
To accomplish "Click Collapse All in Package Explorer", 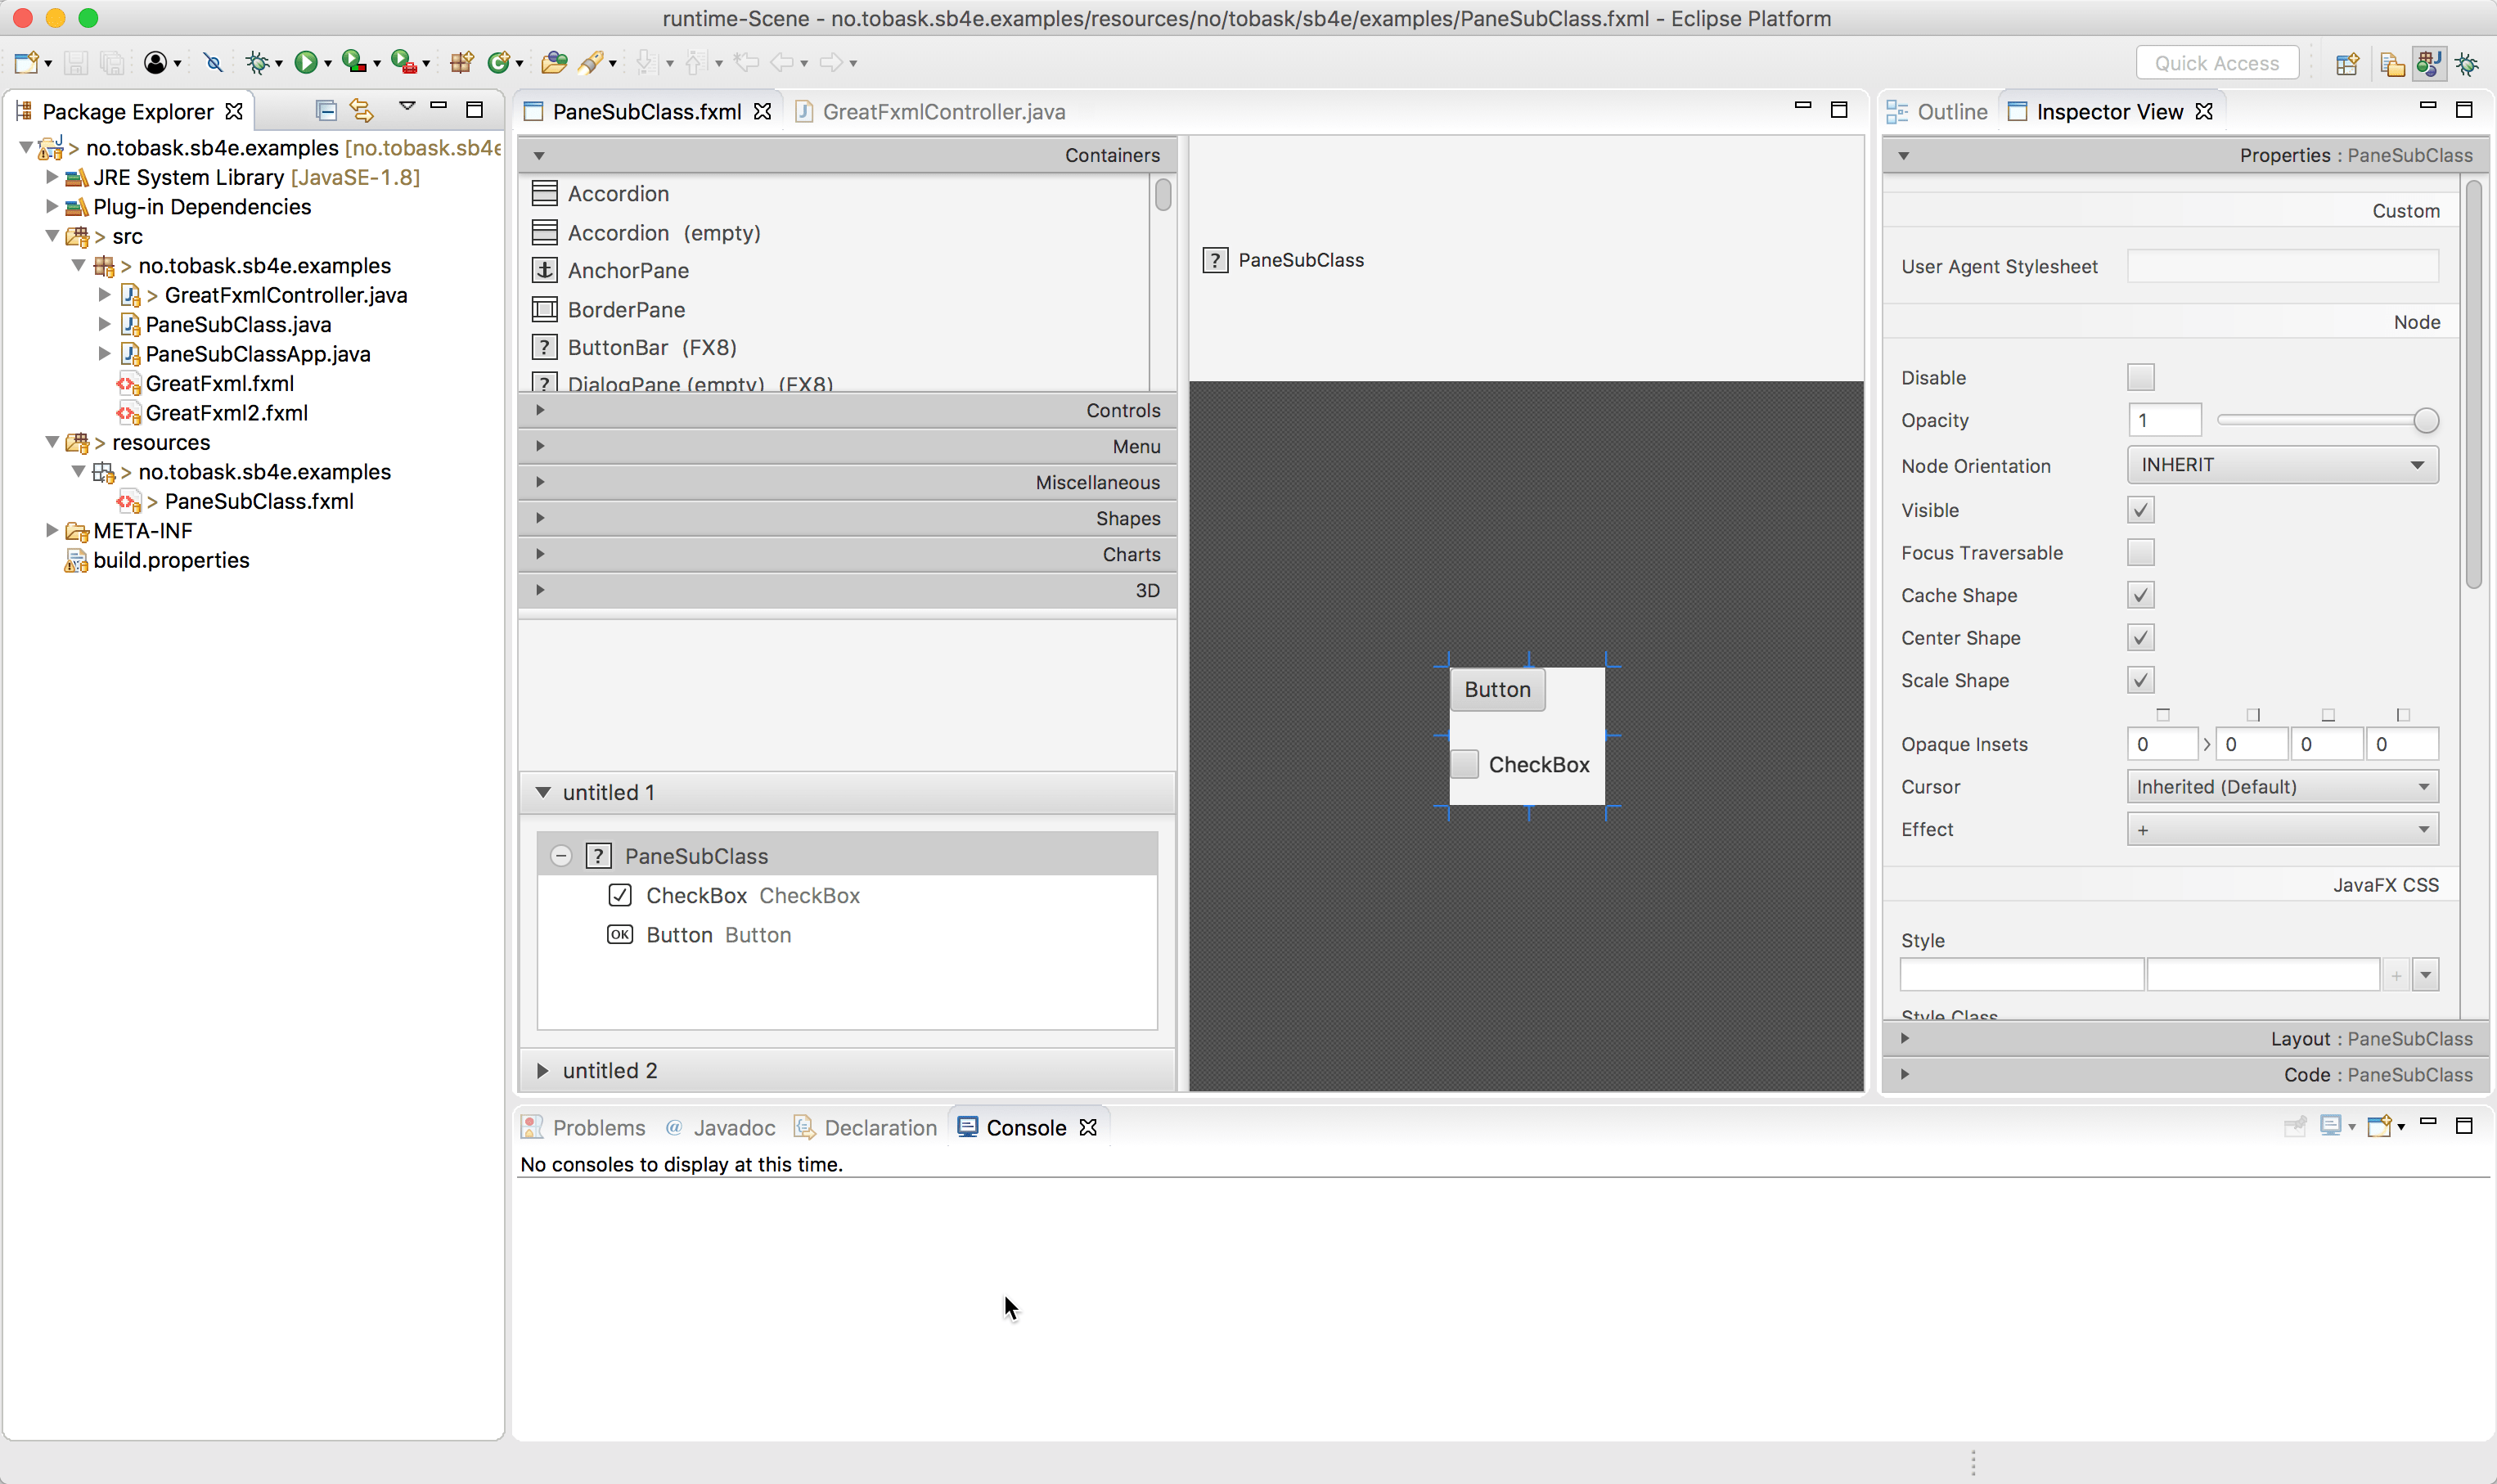I will pos(325,110).
